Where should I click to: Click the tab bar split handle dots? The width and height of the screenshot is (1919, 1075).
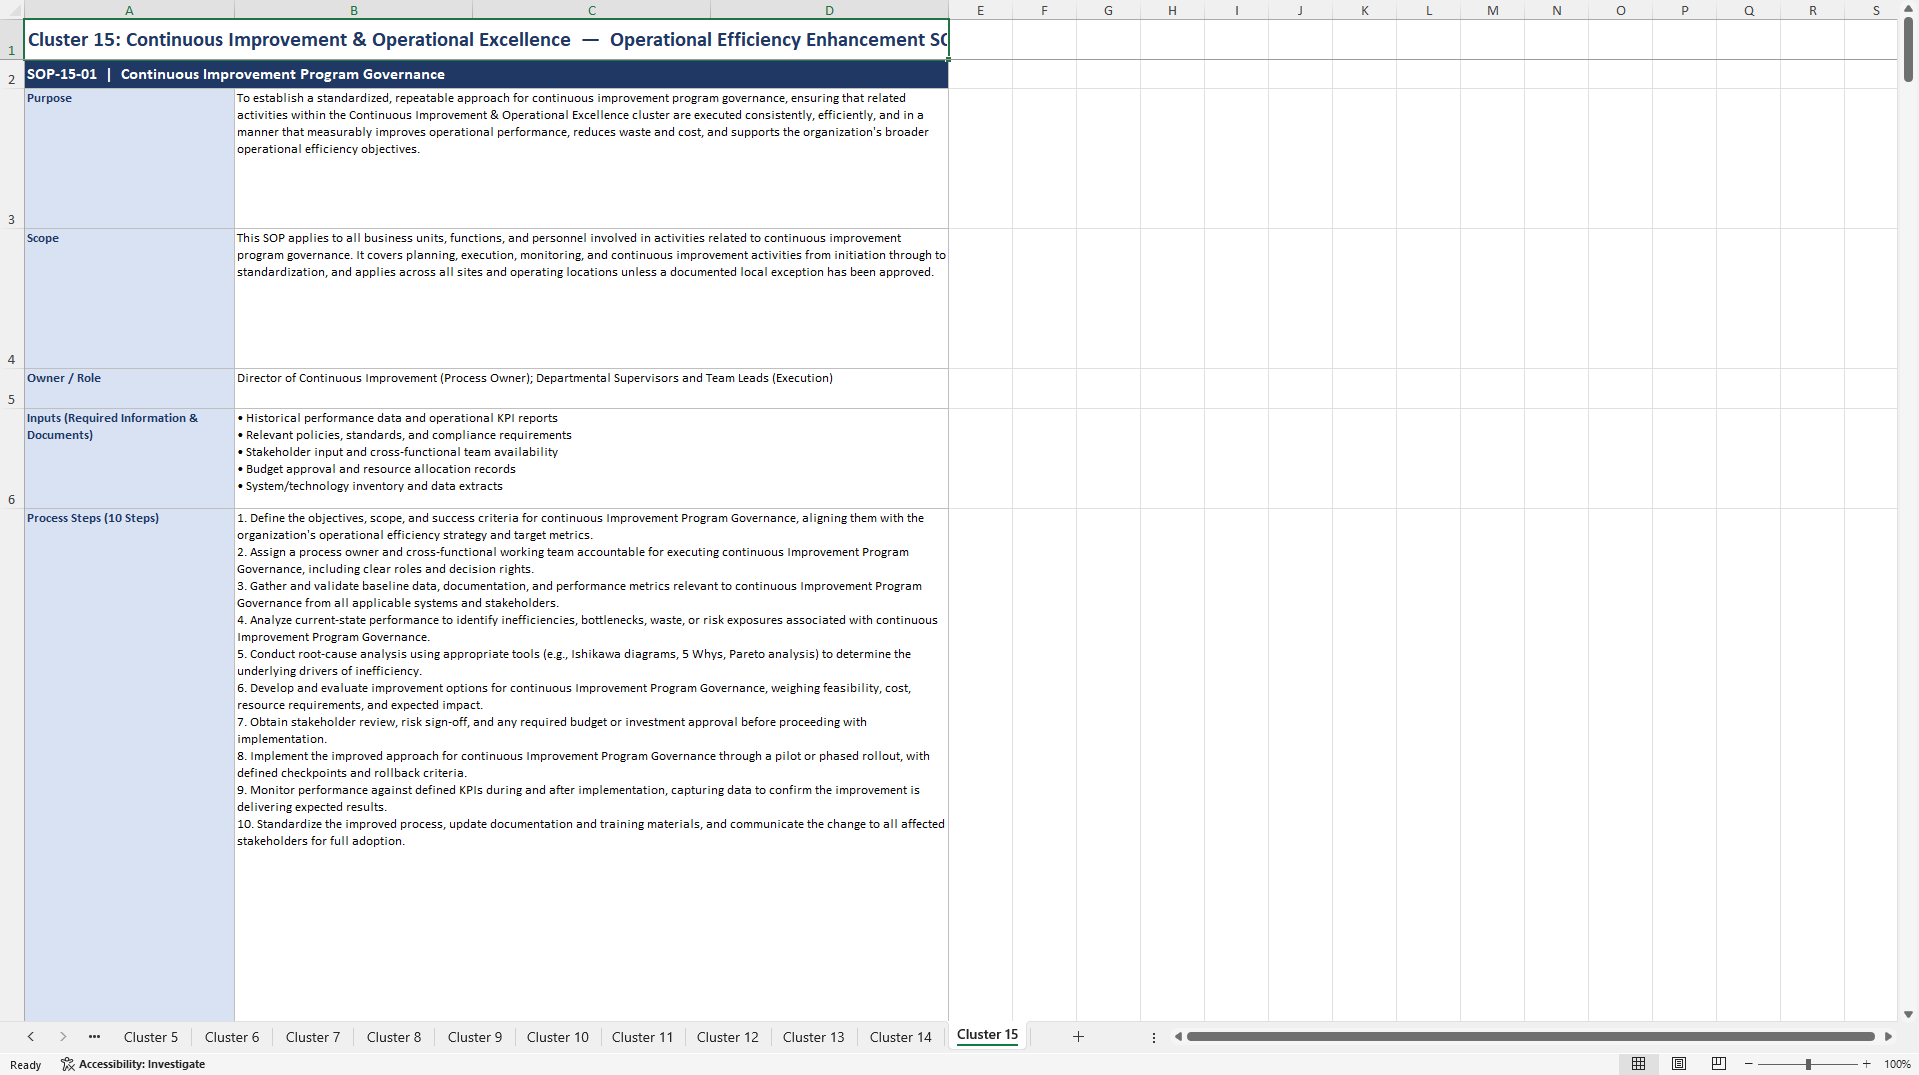click(x=1154, y=1037)
